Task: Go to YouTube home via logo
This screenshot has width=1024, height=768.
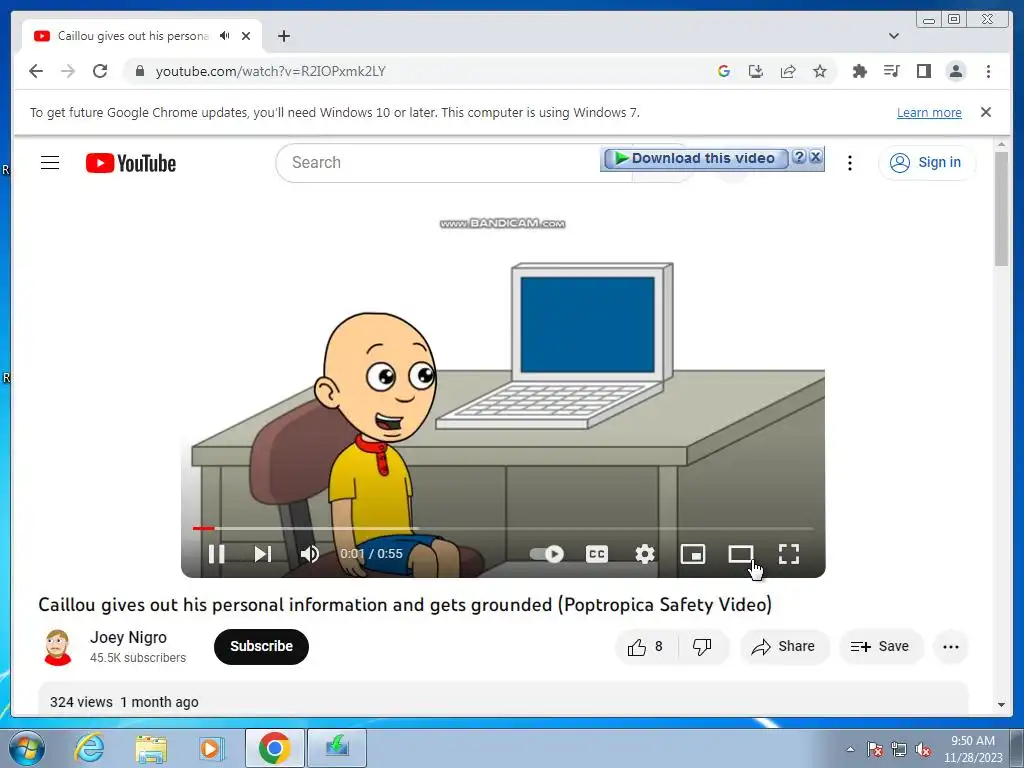Action: coord(131,163)
